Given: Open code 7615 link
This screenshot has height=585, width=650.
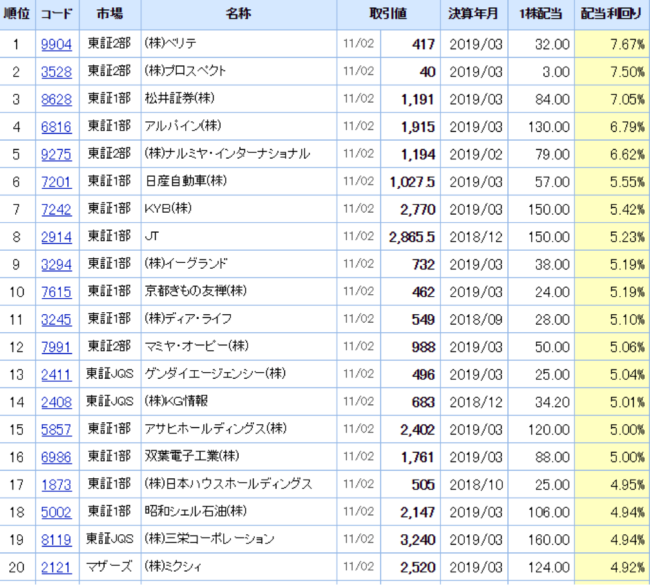Looking at the screenshot, I should [56, 291].
